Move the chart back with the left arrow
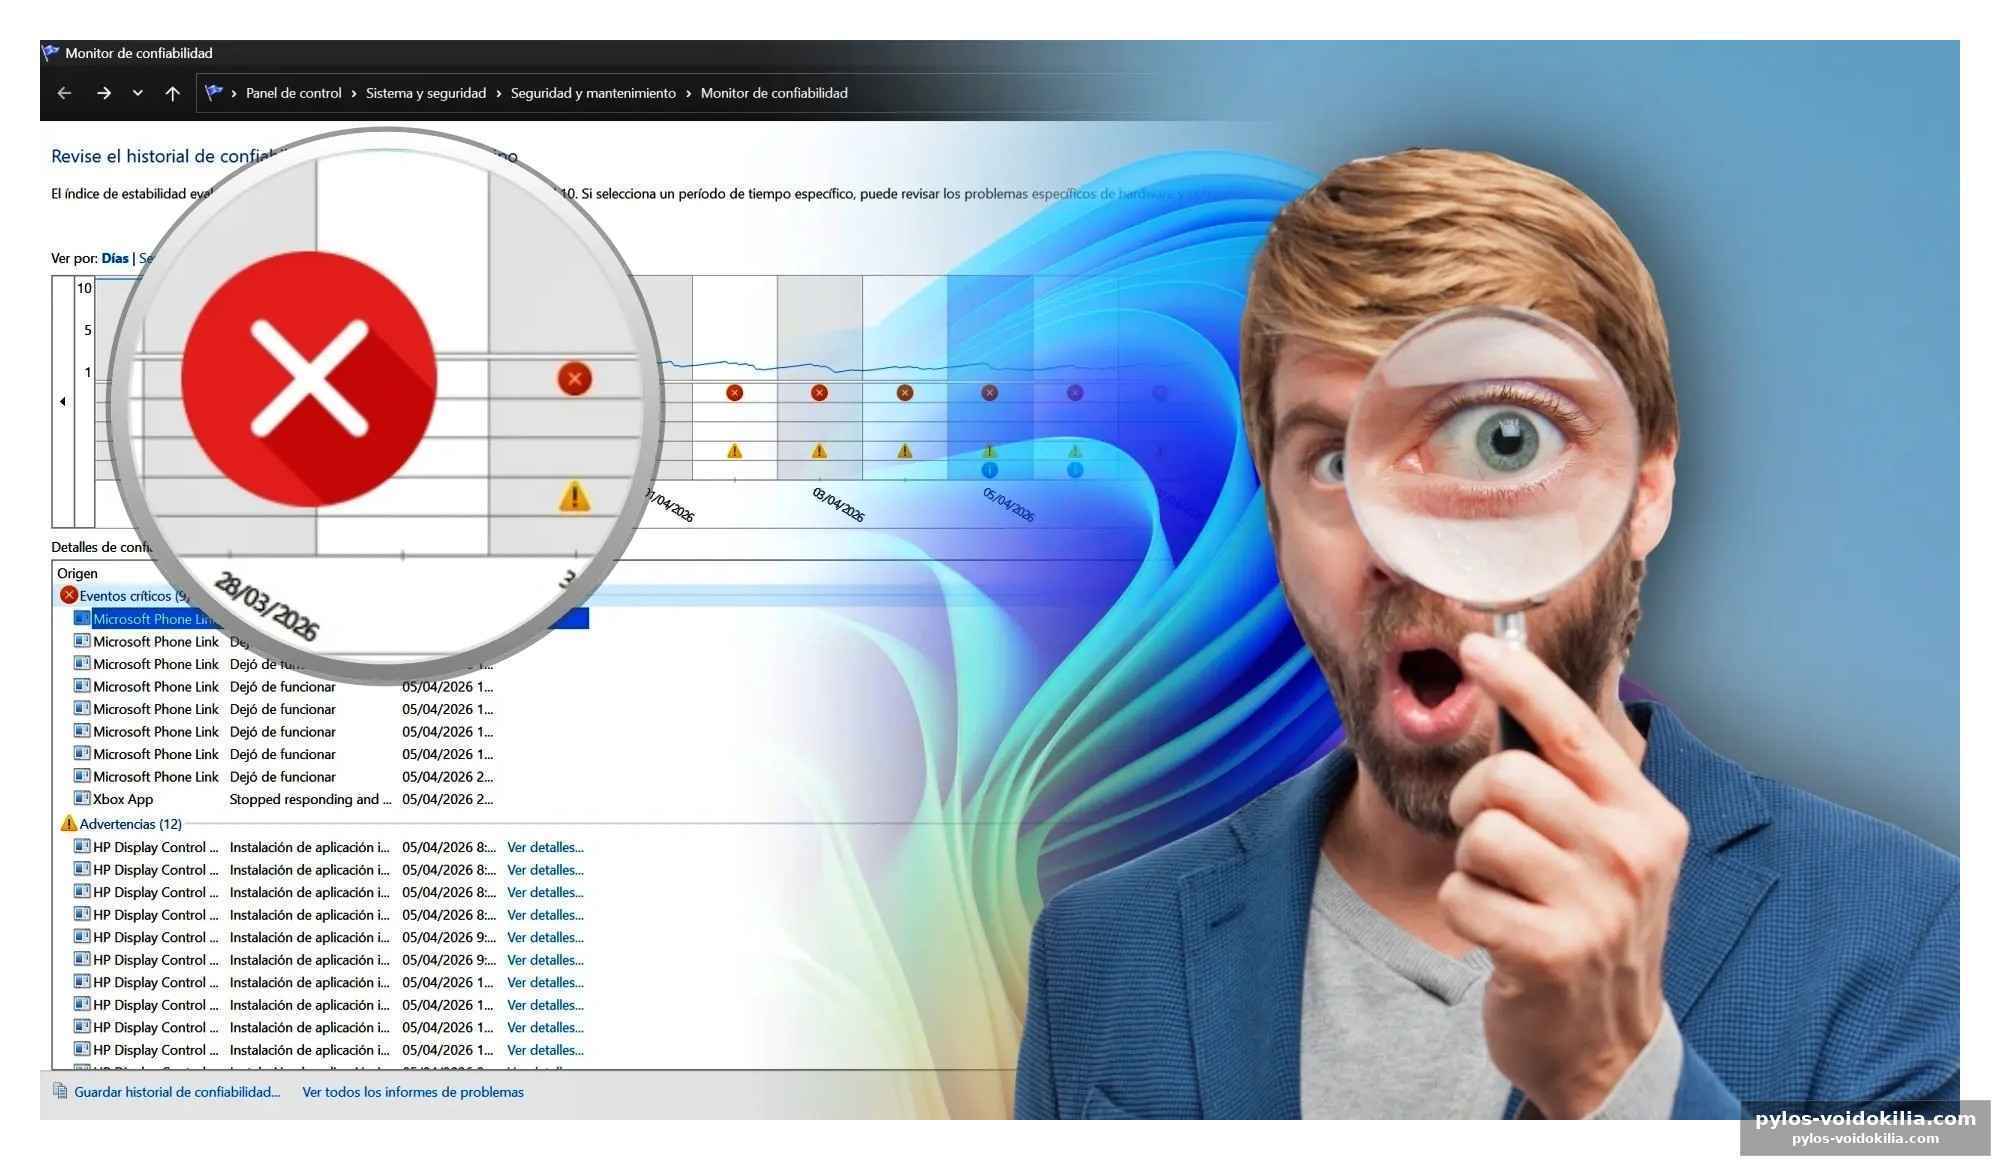The width and height of the screenshot is (2000, 1160). 63,401
